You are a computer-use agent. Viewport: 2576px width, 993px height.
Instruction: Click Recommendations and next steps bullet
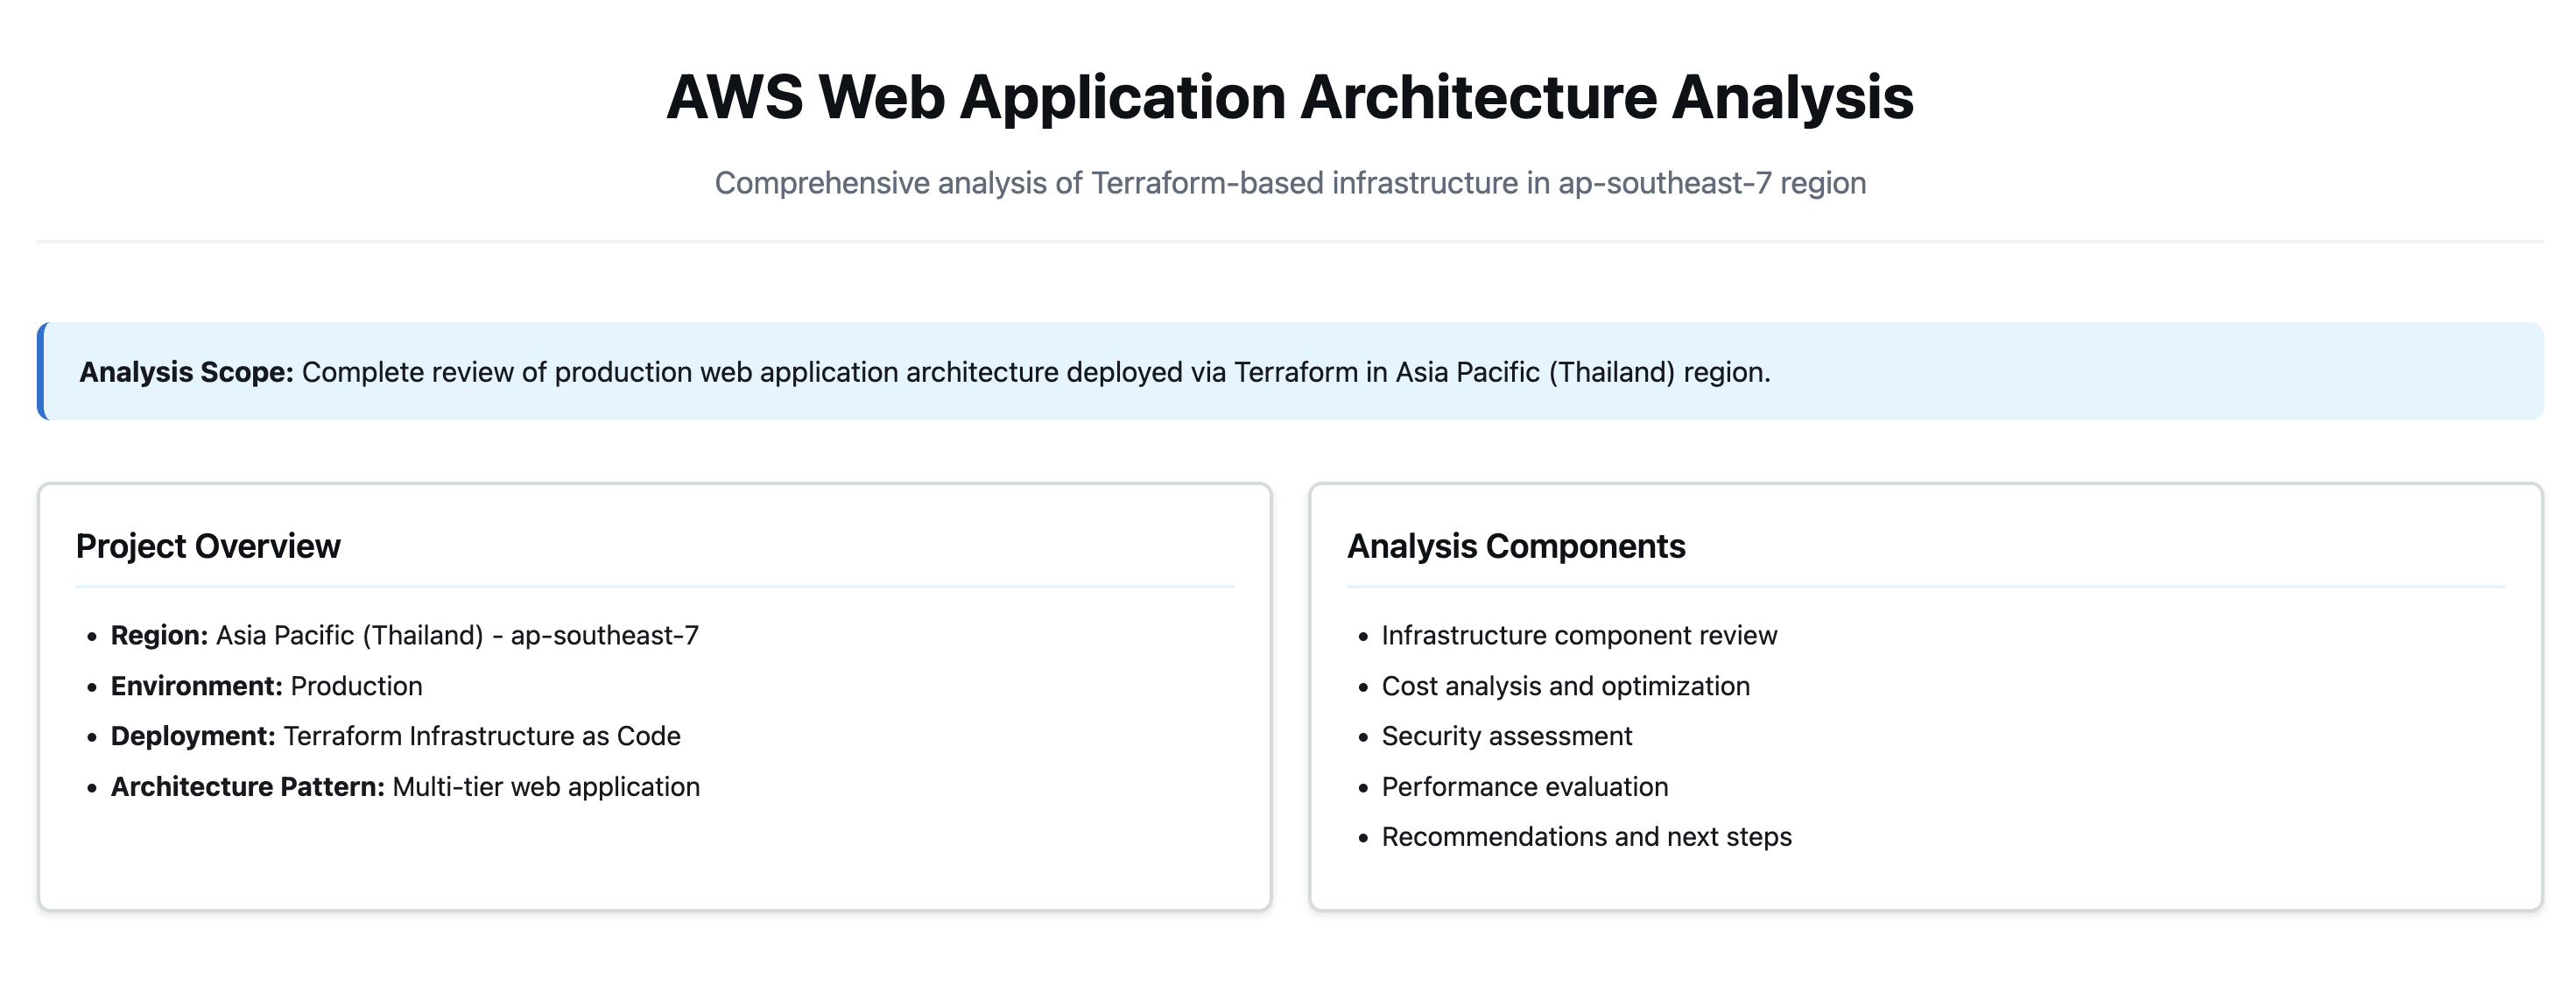[1586, 836]
